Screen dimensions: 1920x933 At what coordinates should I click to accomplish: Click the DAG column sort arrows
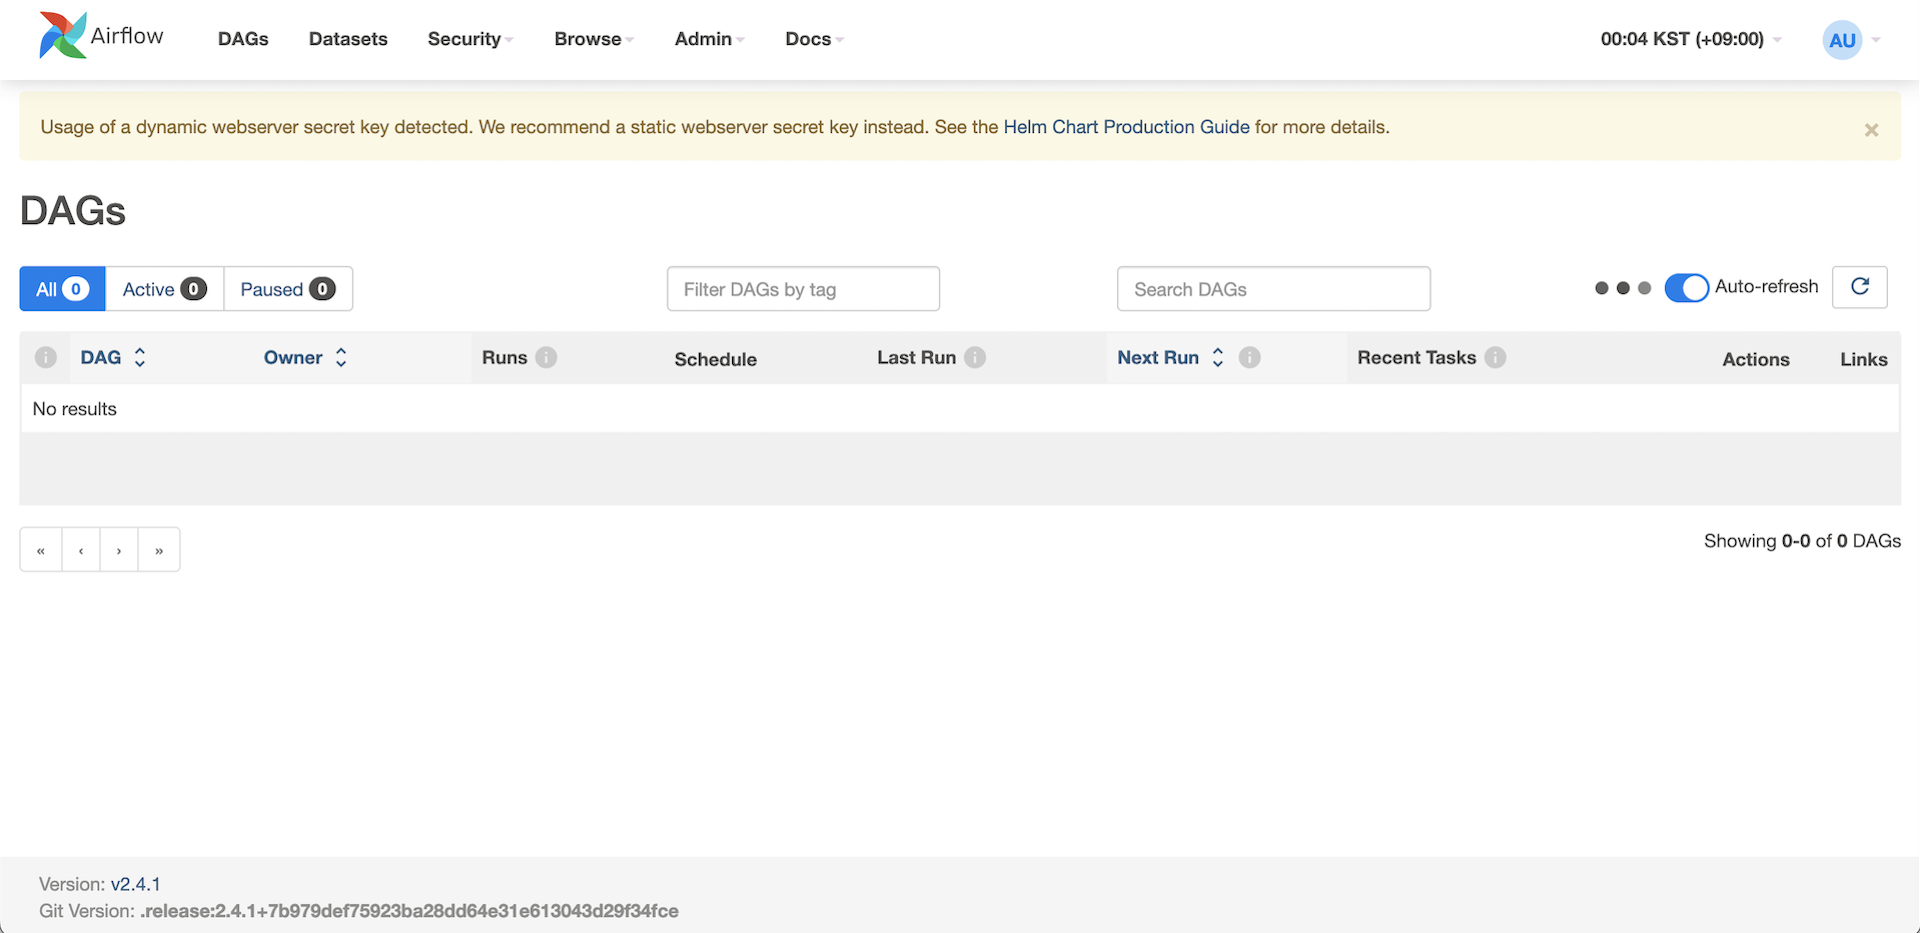(140, 357)
